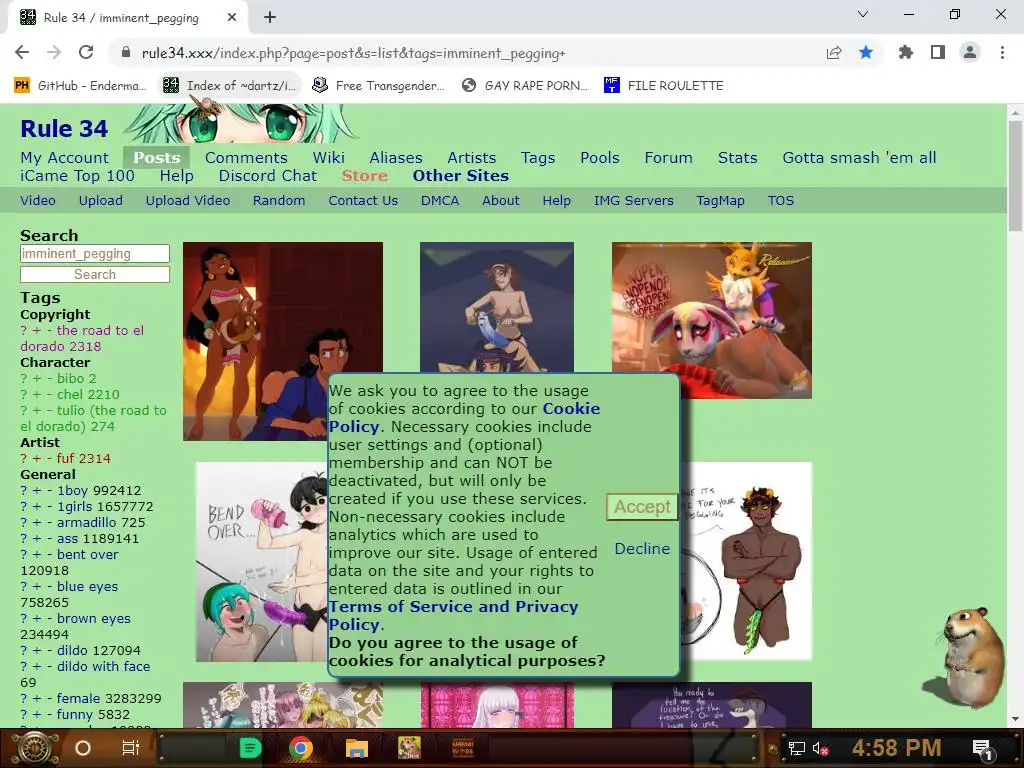The width and height of the screenshot is (1024, 768).
Task: Open Terms of Service and Privacy Policy link
Action: tap(453, 615)
